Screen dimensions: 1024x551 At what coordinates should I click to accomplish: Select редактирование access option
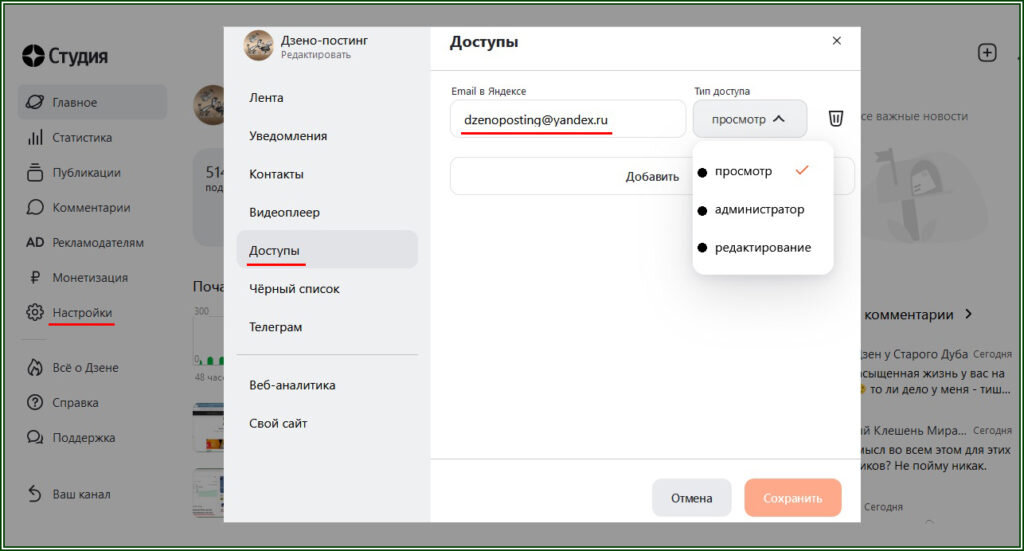click(x=762, y=247)
